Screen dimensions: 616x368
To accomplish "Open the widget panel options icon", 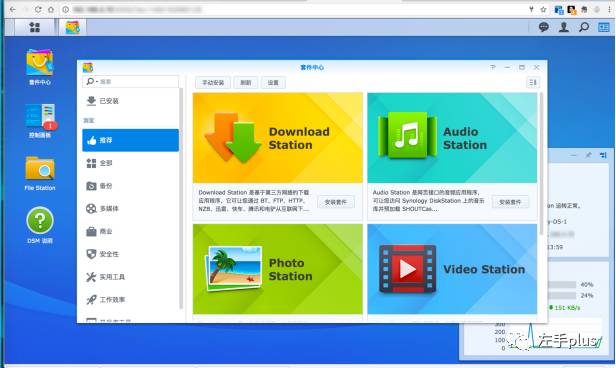I will tap(603, 156).
